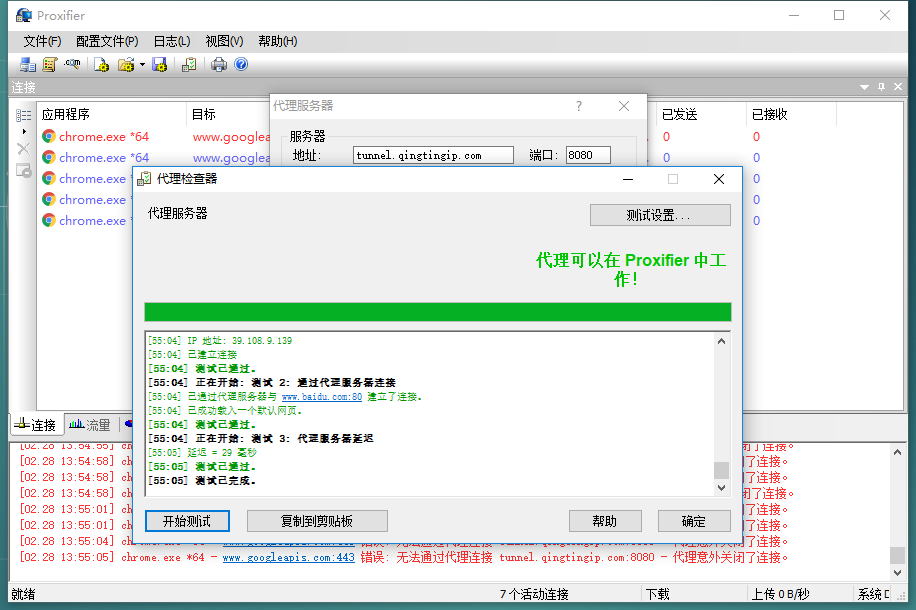Screen dimensions: 916x610
Task: Open the www.baidu.com:80 link in test log
Action: 322,397
